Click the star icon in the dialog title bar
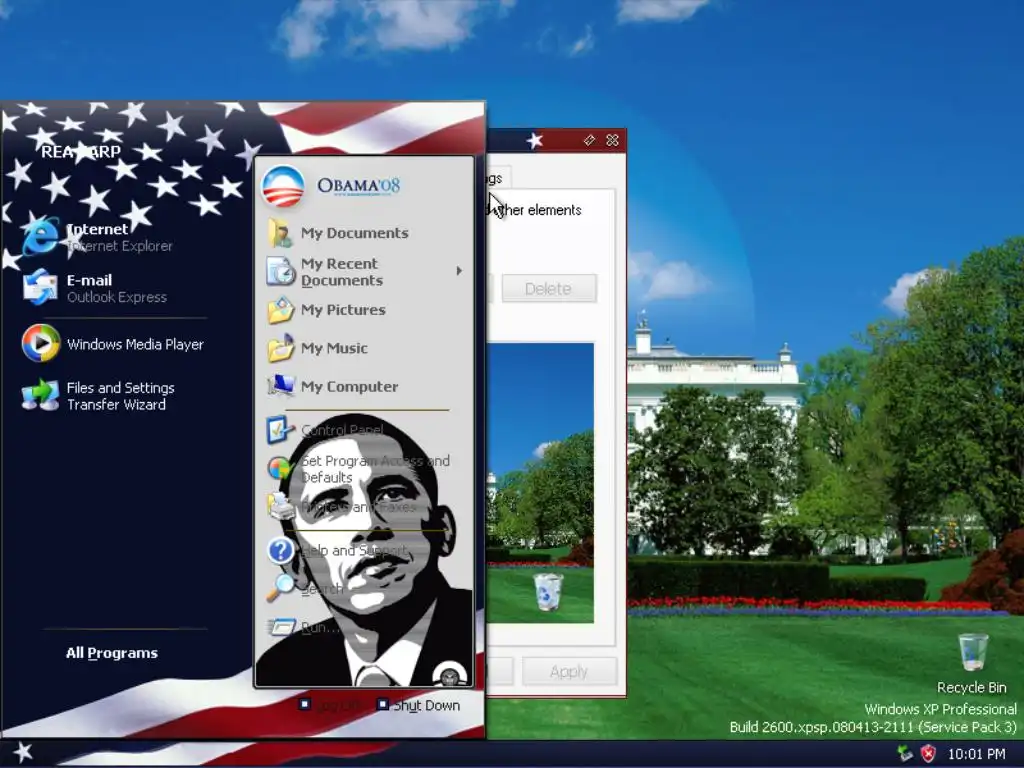Screen dimensions: 1024x768 click(x=535, y=140)
